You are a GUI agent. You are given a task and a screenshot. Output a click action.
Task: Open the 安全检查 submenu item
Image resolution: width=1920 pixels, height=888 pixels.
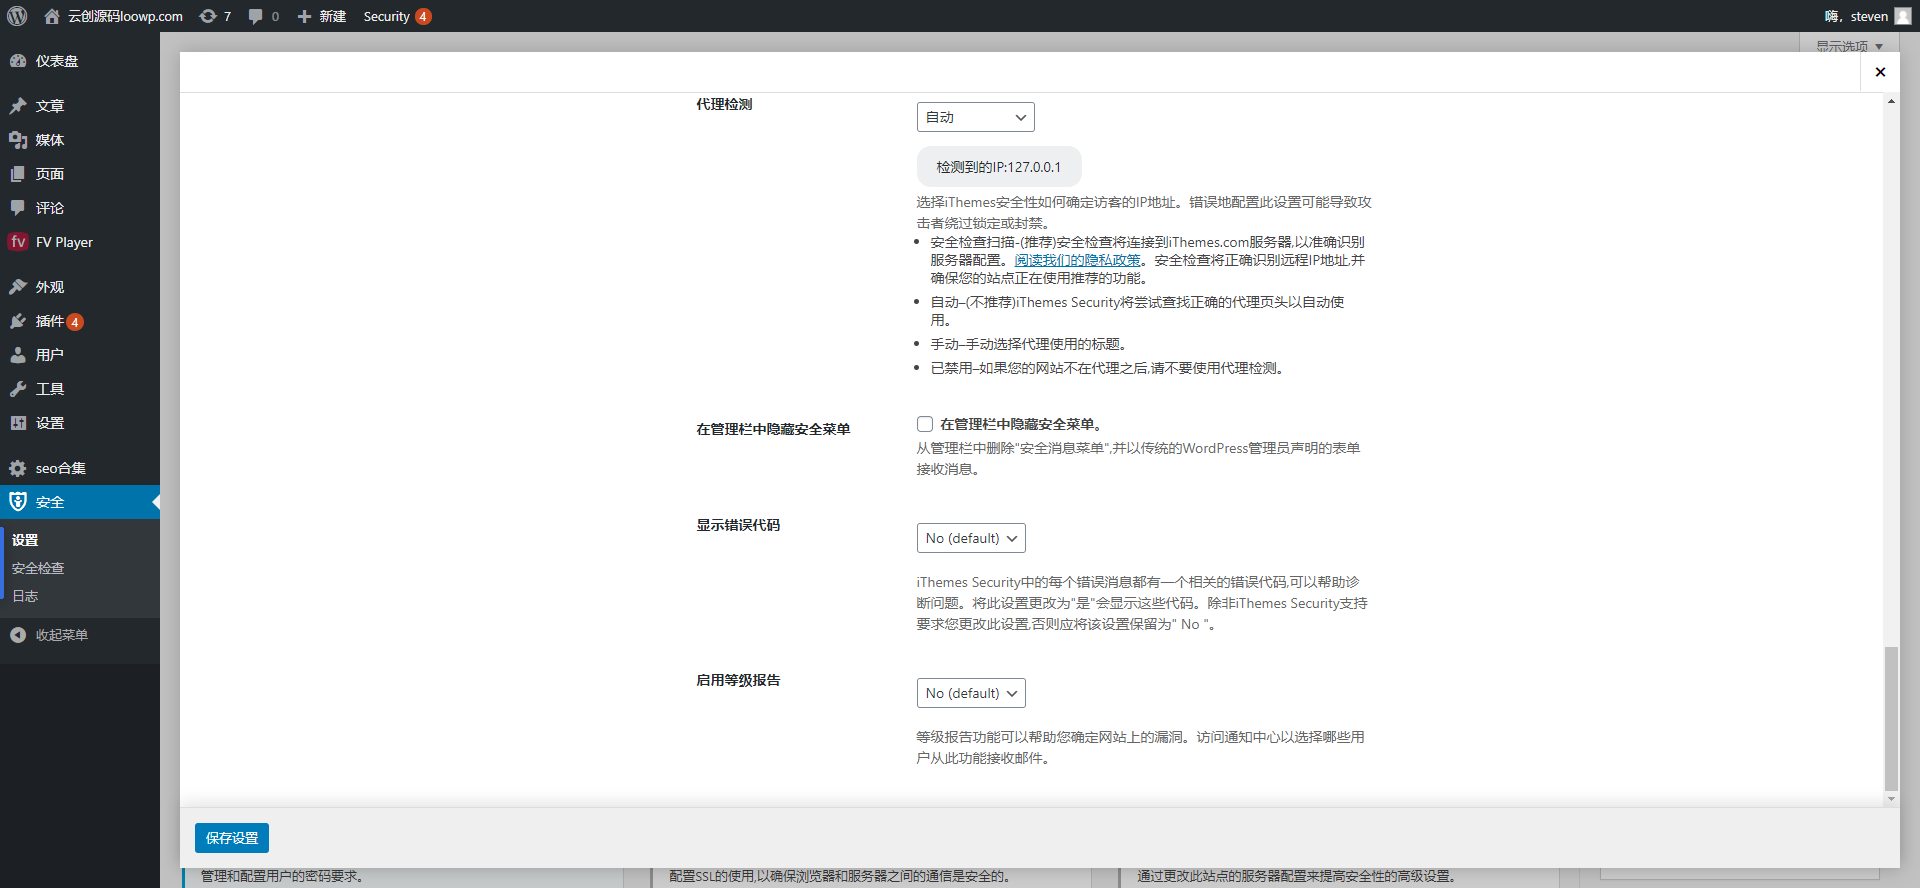pos(38,568)
